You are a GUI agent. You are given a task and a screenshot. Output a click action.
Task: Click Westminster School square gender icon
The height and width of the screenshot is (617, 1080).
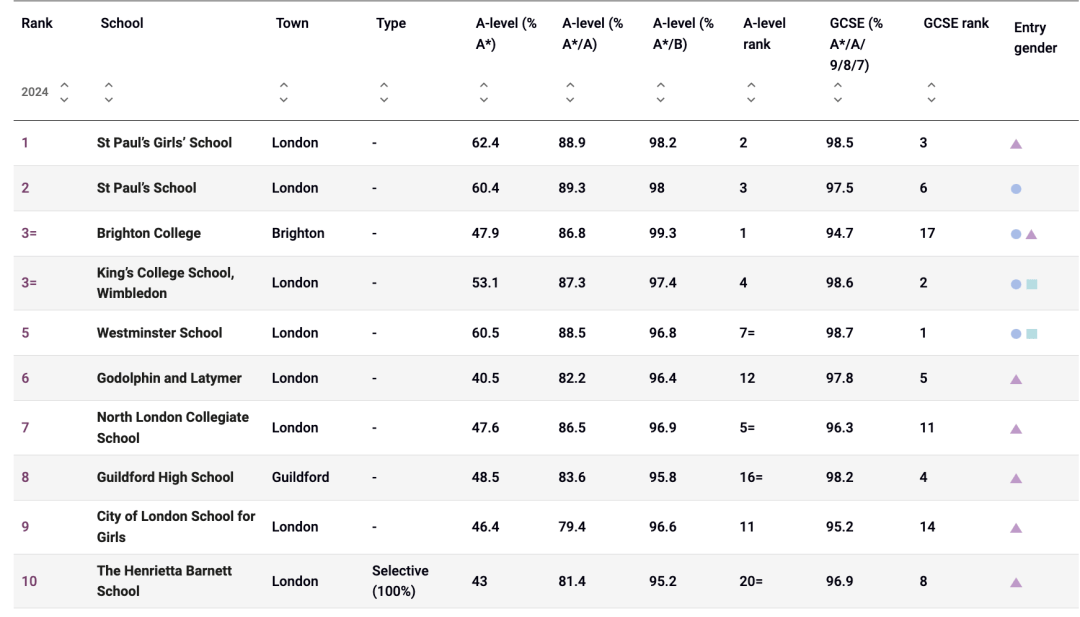pos(1032,334)
